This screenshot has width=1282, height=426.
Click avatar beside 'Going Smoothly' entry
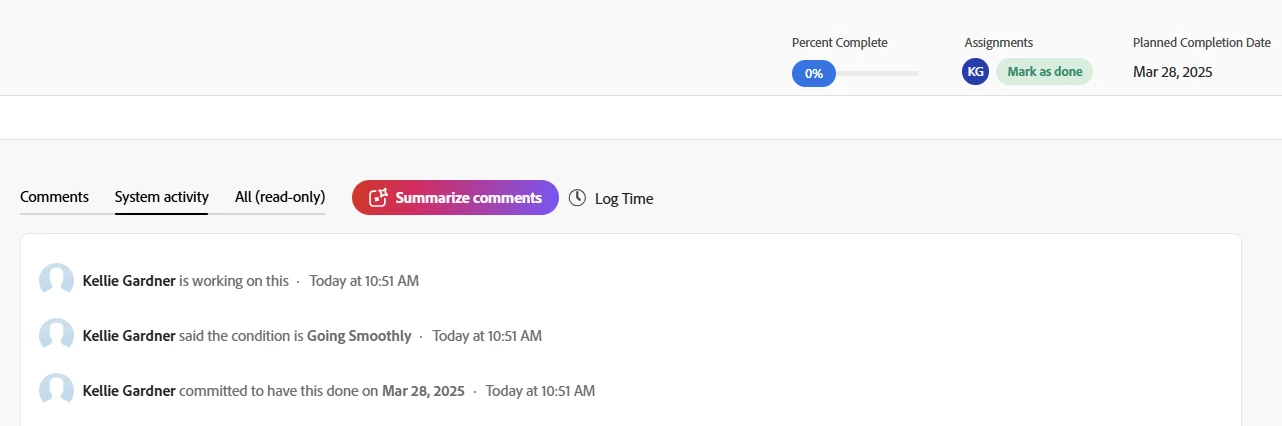click(x=56, y=336)
